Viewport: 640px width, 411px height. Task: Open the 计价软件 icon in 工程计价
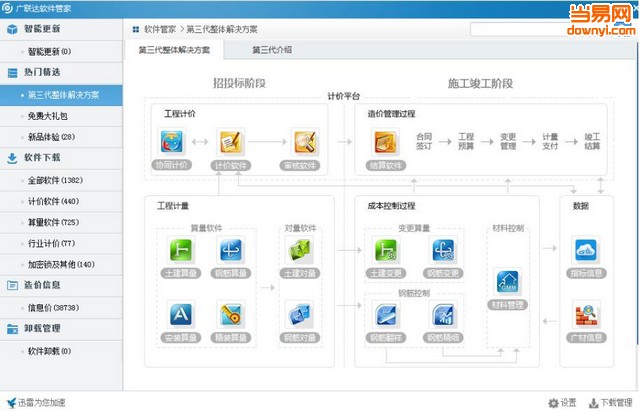[231, 142]
